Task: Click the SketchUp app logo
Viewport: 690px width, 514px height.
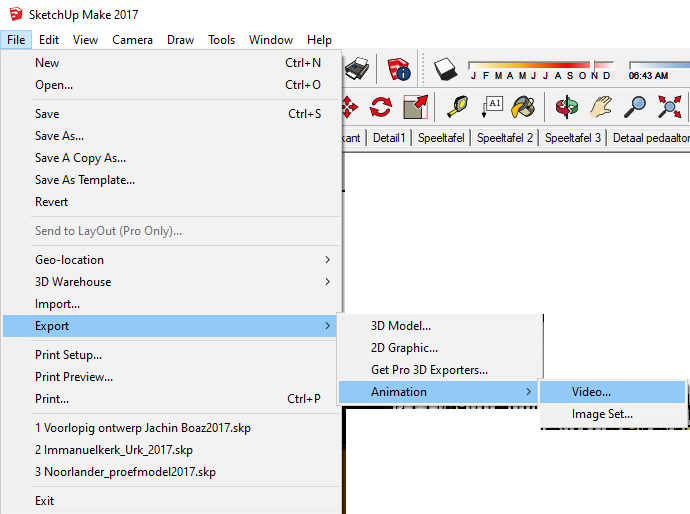Action: (16, 14)
